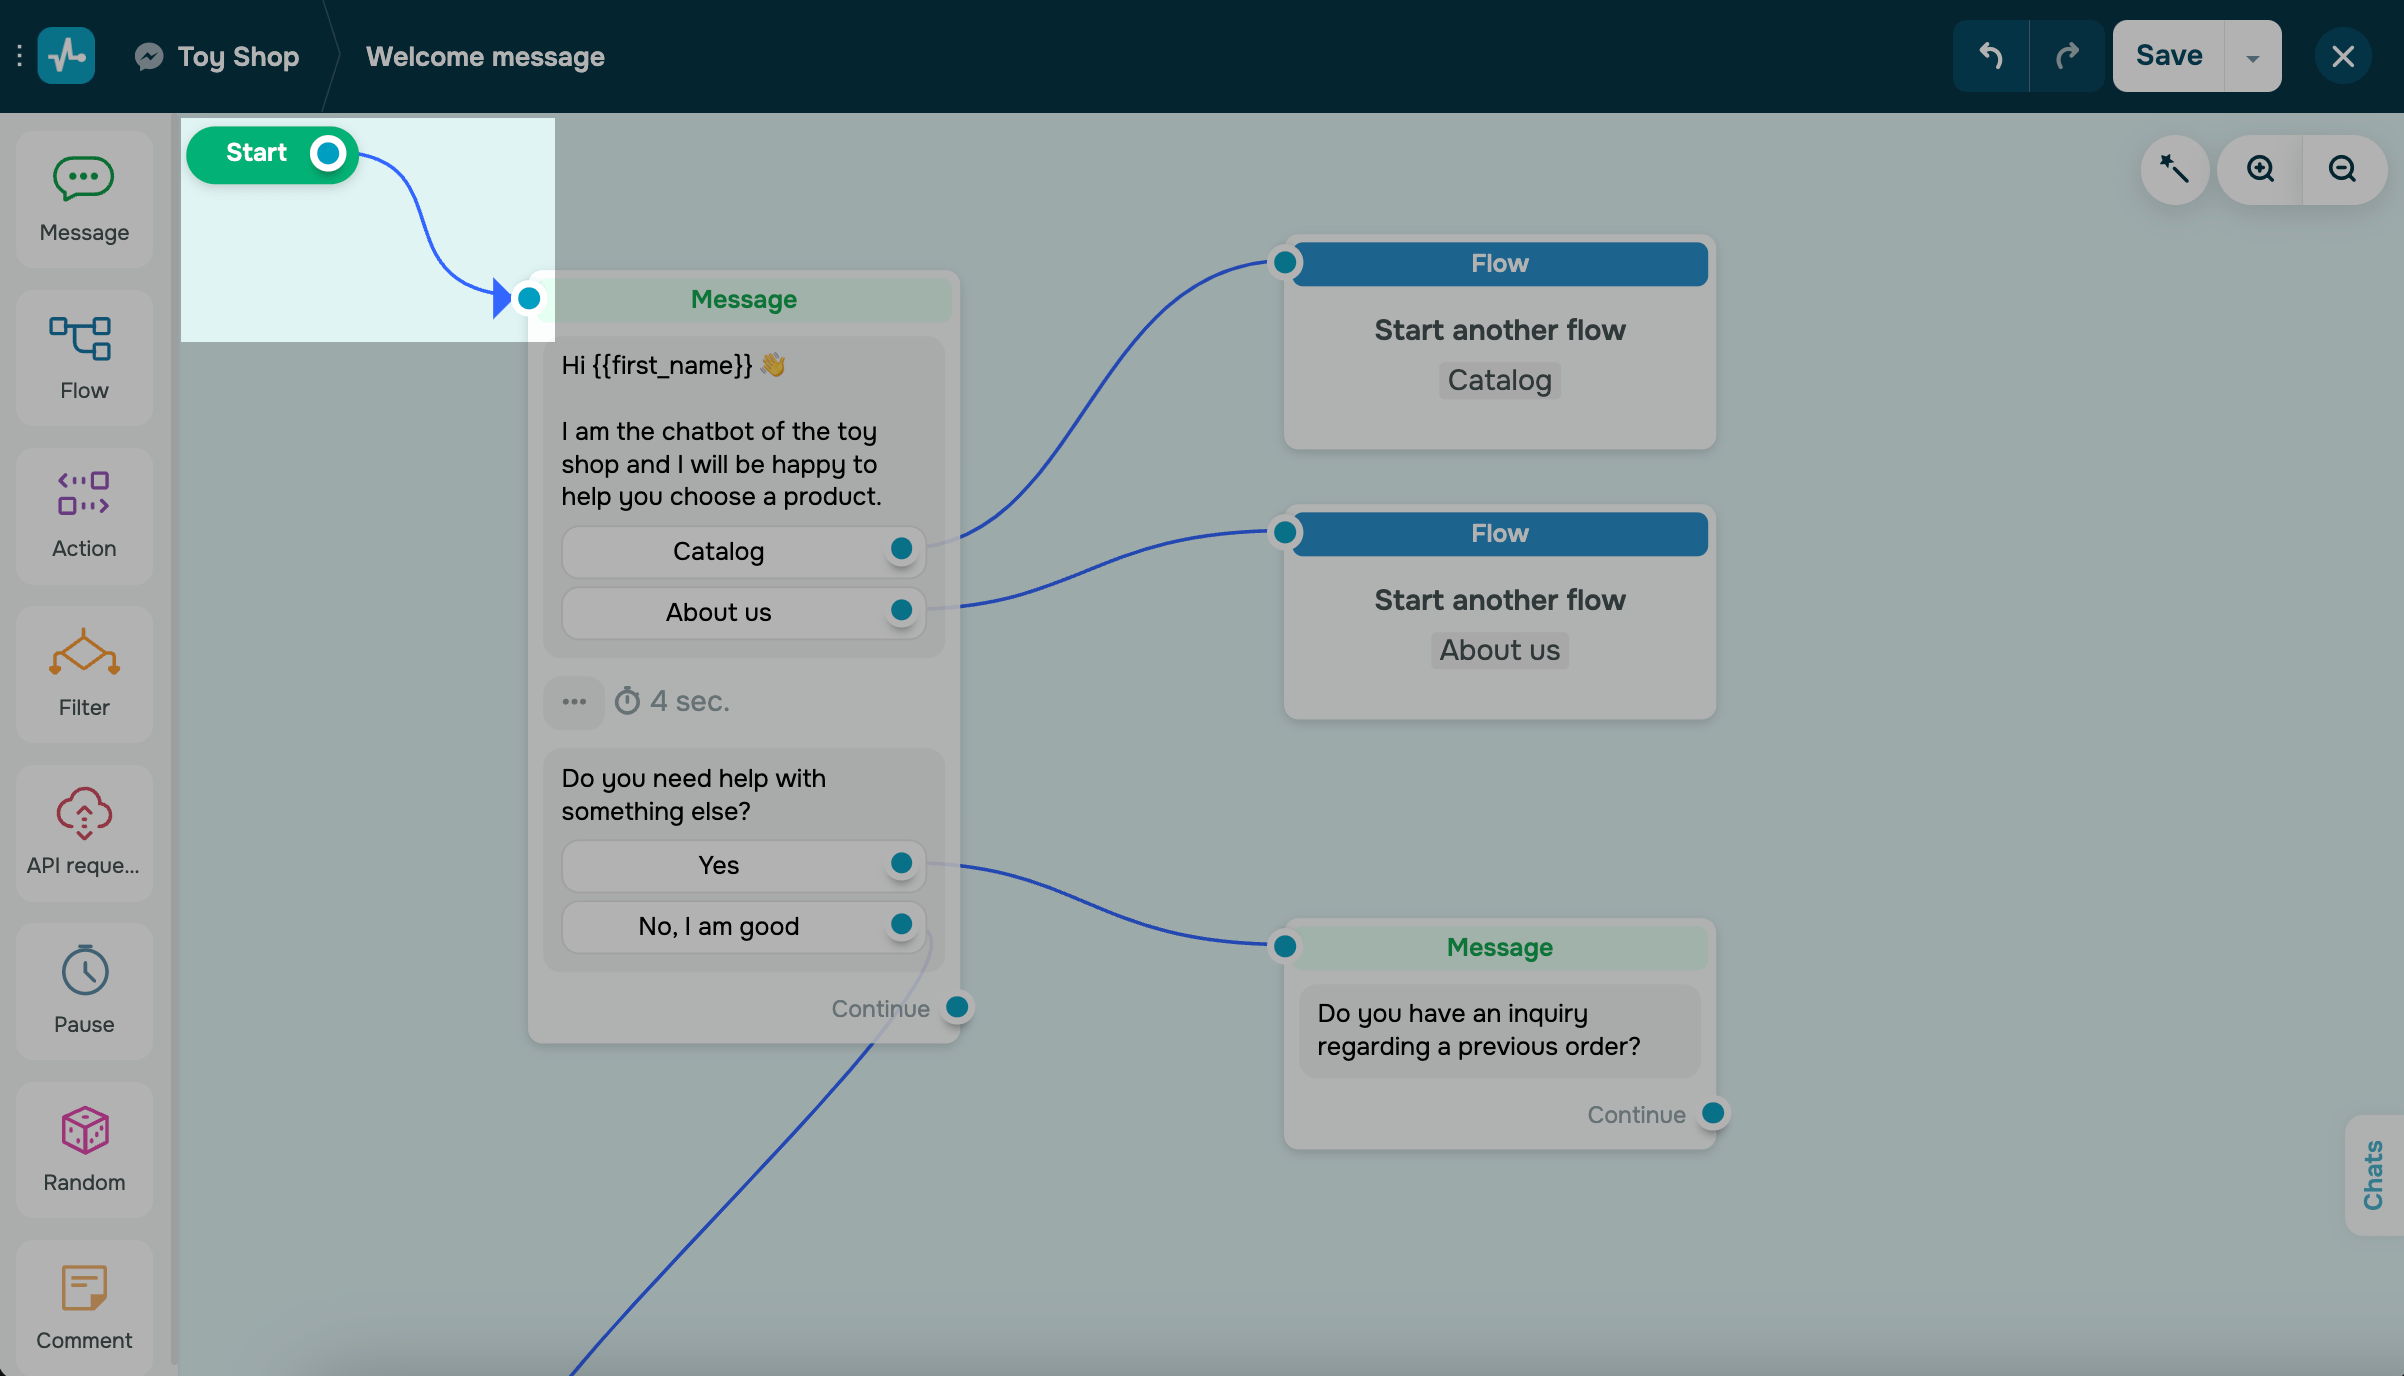Select the Flow block tool
This screenshot has width=2404, height=1376.
coord(84,357)
